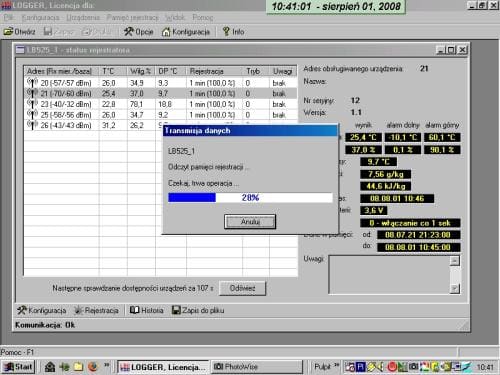Image resolution: width=500 pixels, height=375 pixels.
Task: Open the Widok menu
Action: pos(175,17)
